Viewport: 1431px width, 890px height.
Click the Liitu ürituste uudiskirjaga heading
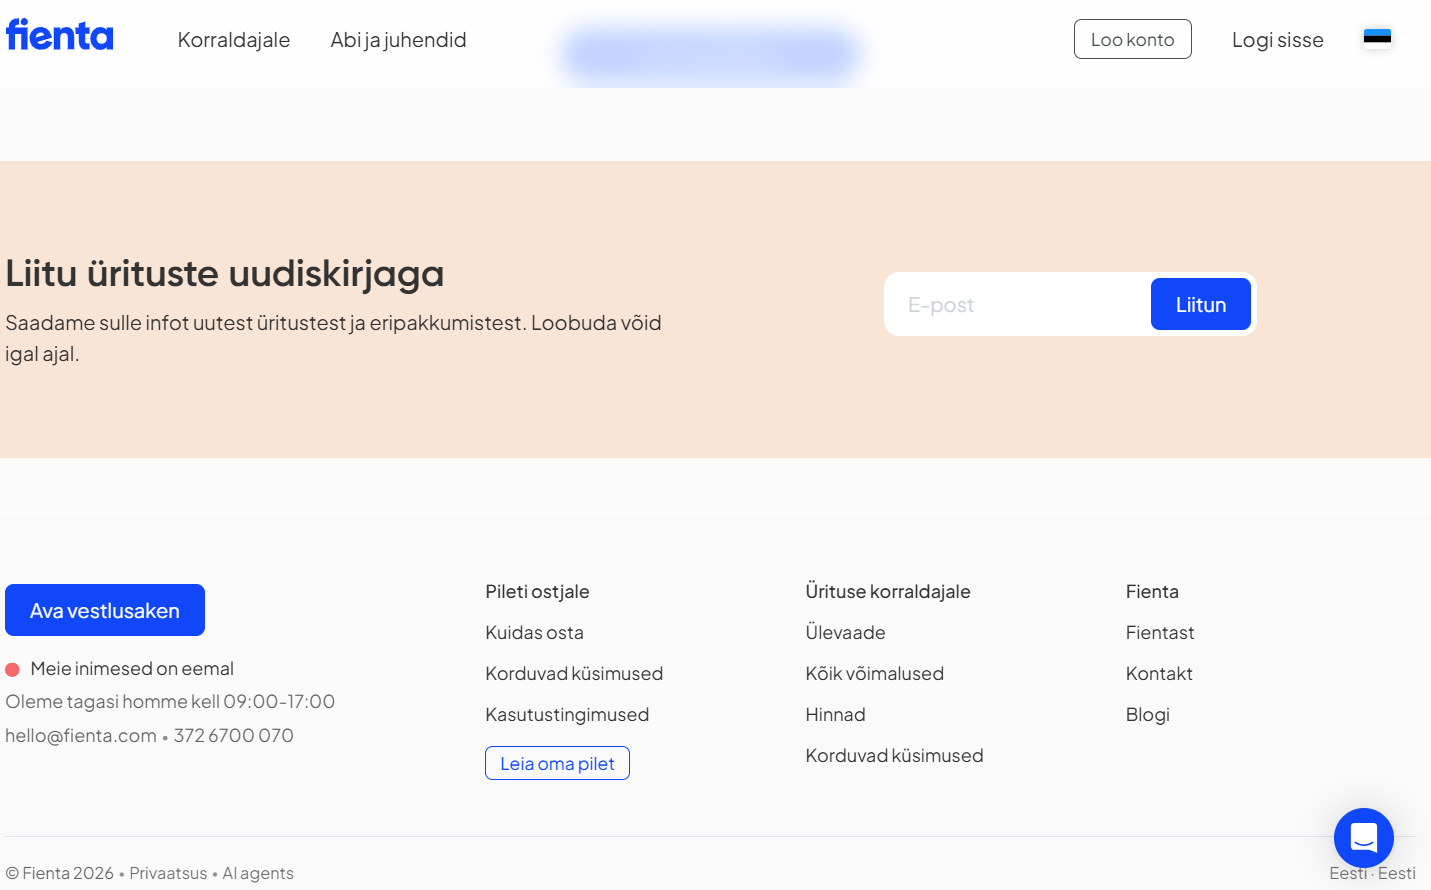(225, 273)
